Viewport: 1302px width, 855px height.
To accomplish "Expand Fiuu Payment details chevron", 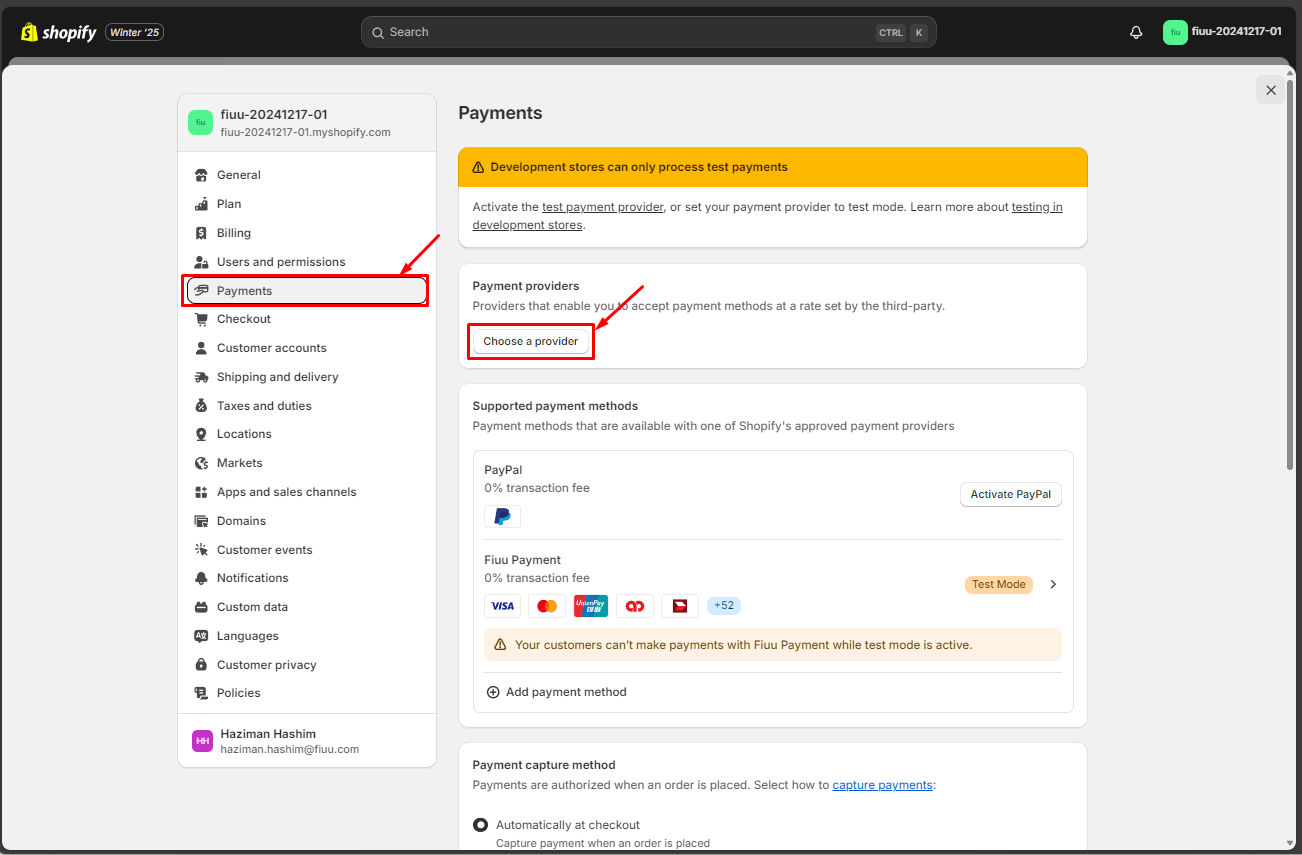I will [1053, 584].
